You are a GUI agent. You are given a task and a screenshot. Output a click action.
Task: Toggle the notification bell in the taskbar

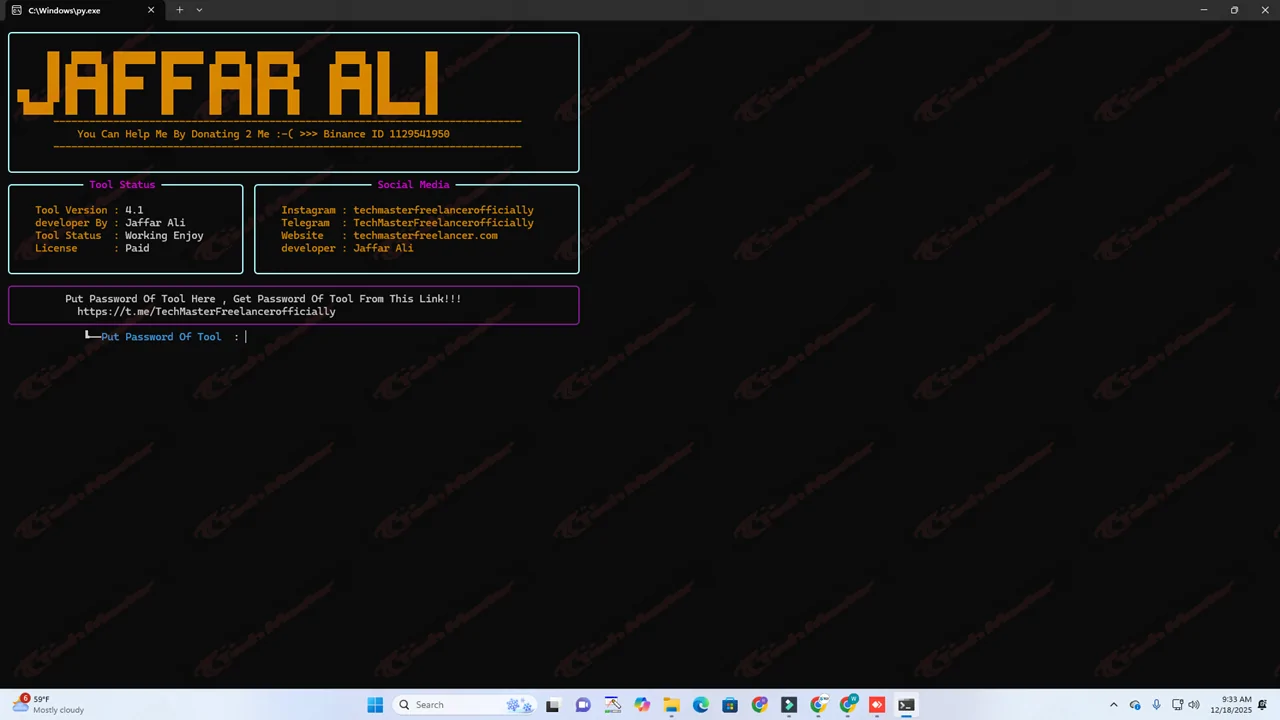1264,705
